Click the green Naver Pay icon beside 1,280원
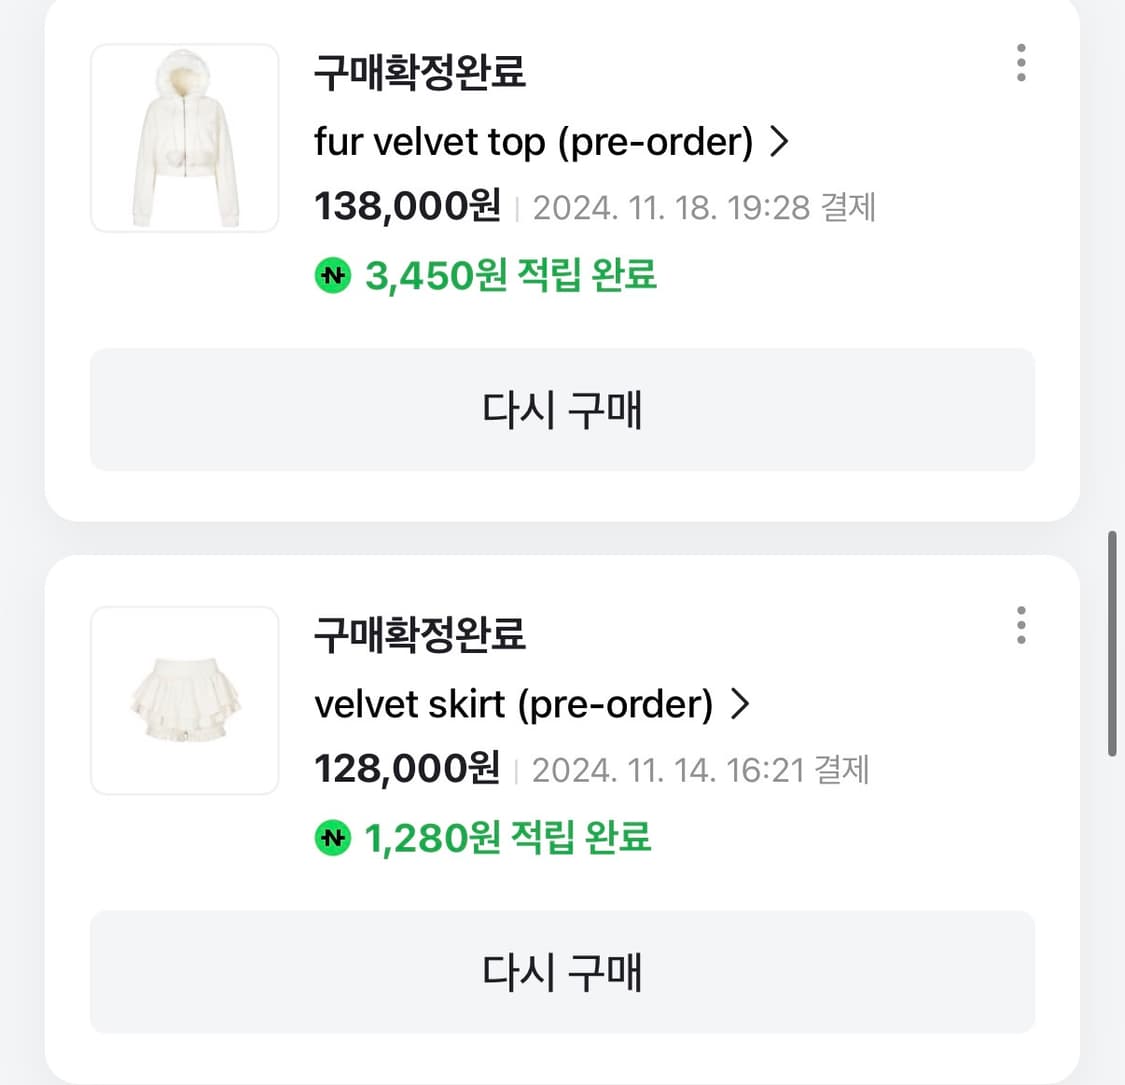 332,838
